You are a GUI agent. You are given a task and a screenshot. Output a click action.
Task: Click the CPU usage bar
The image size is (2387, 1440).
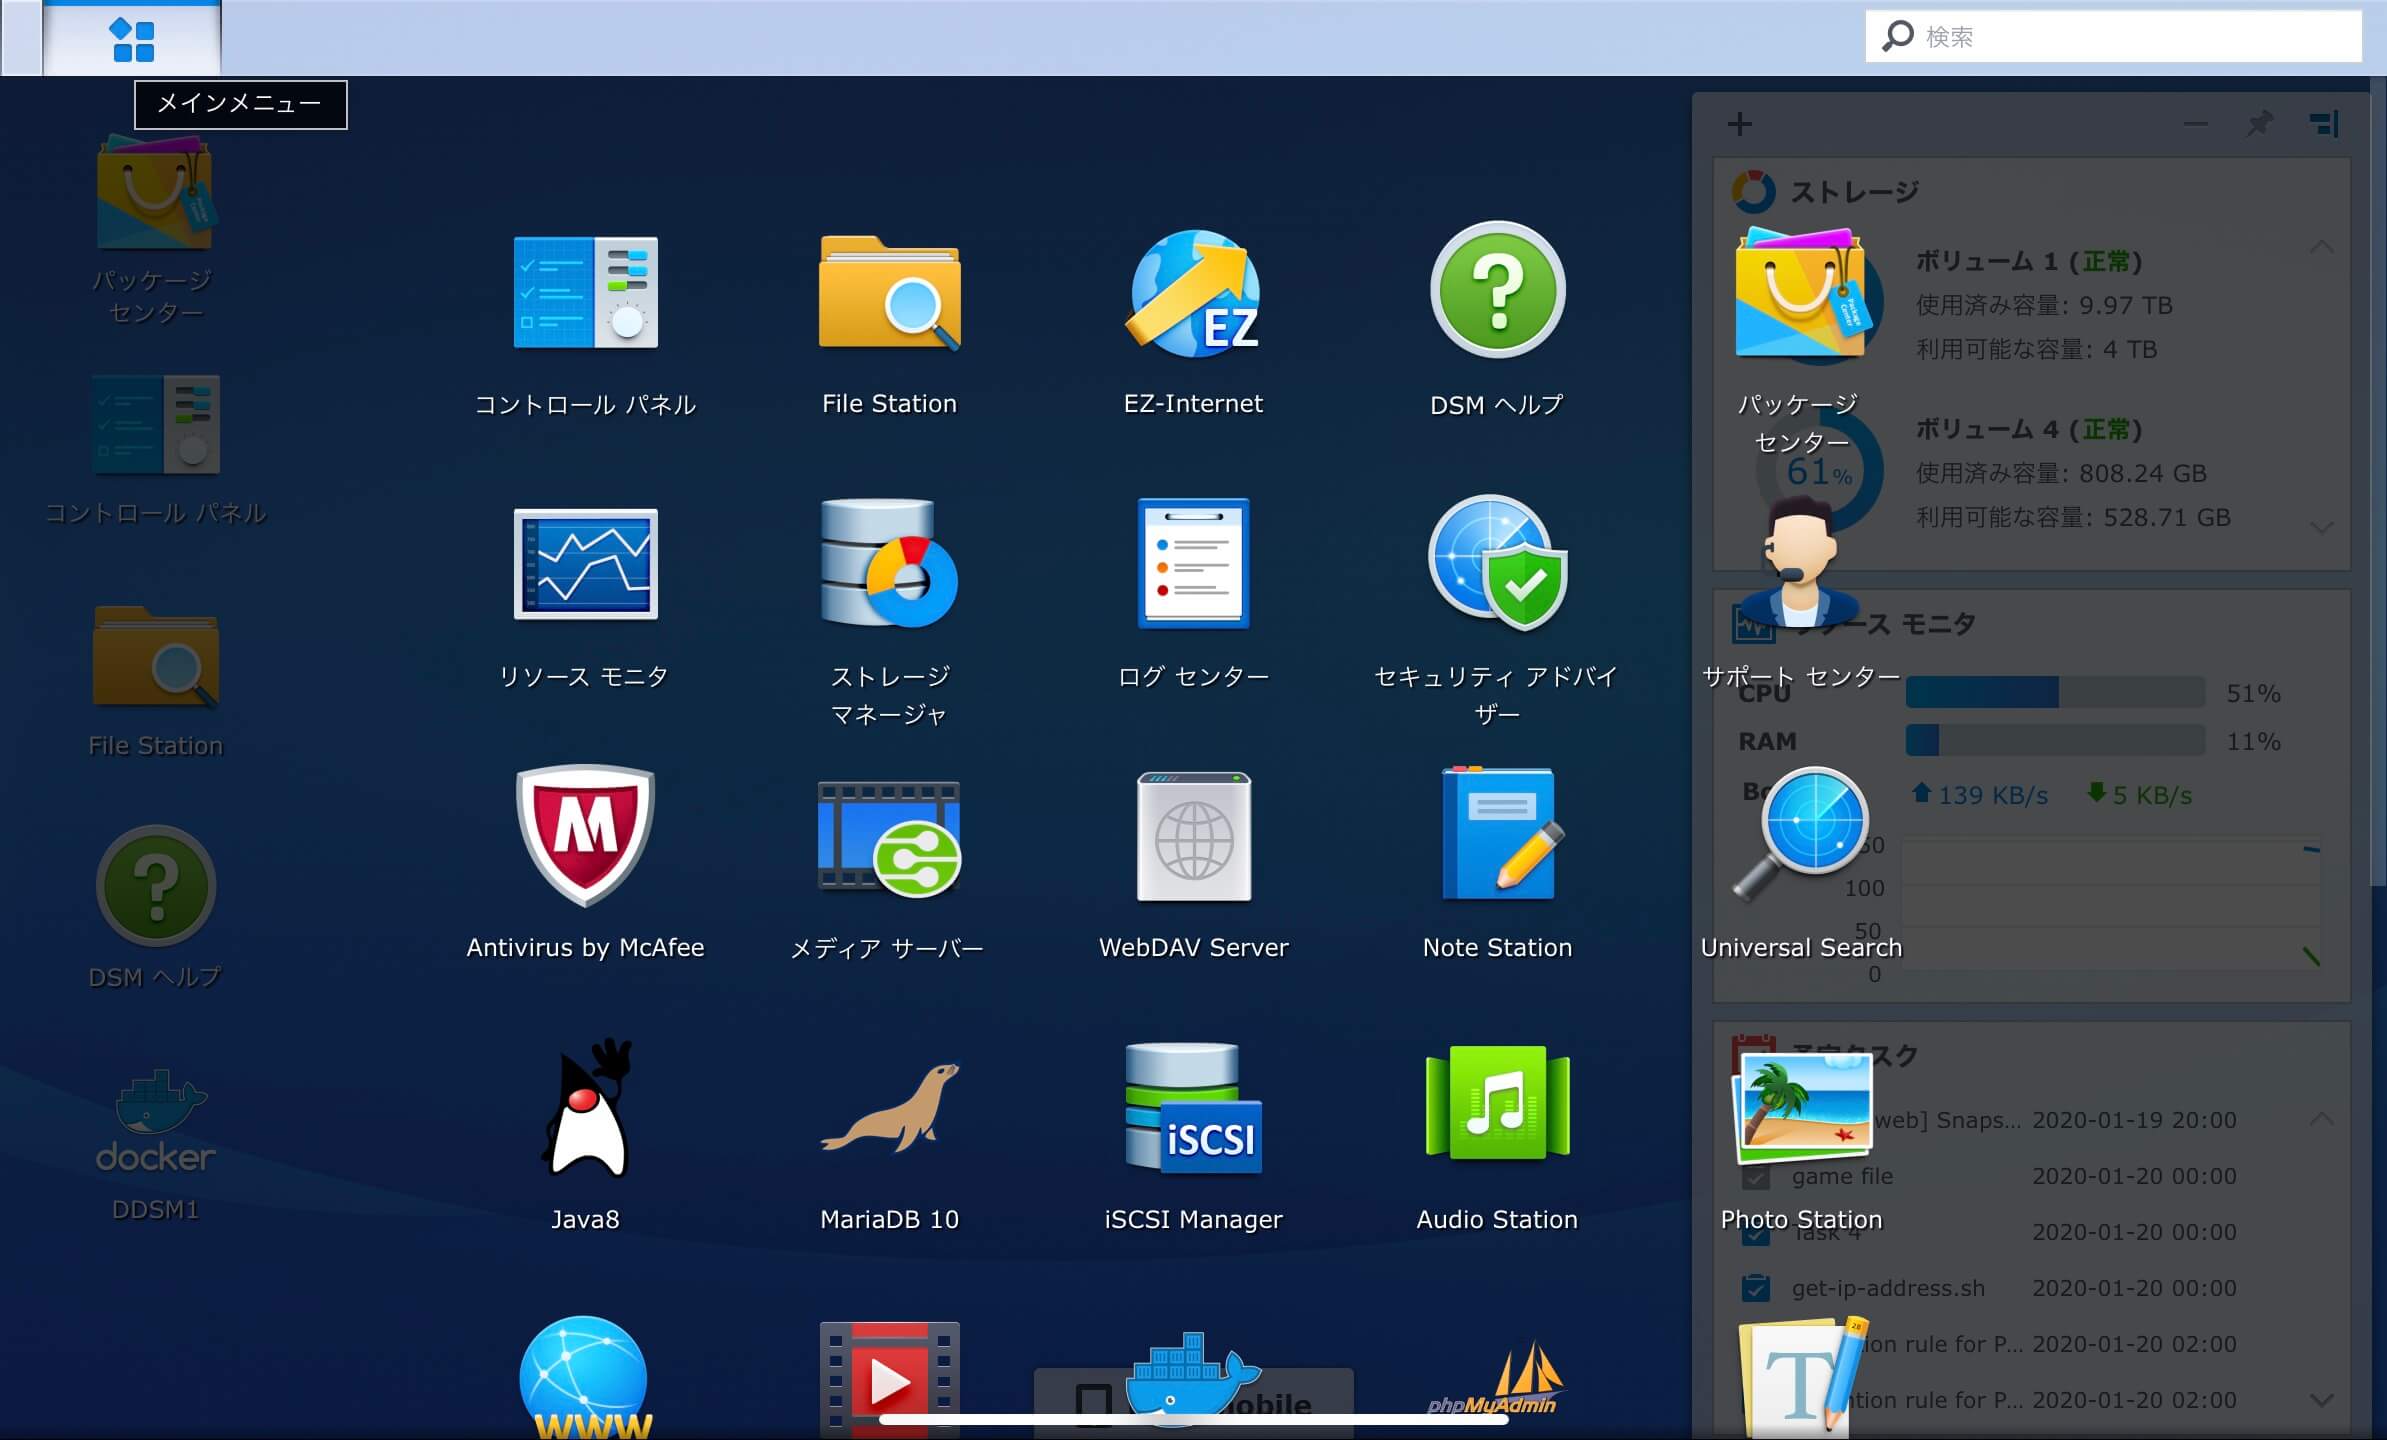(2055, 692)
